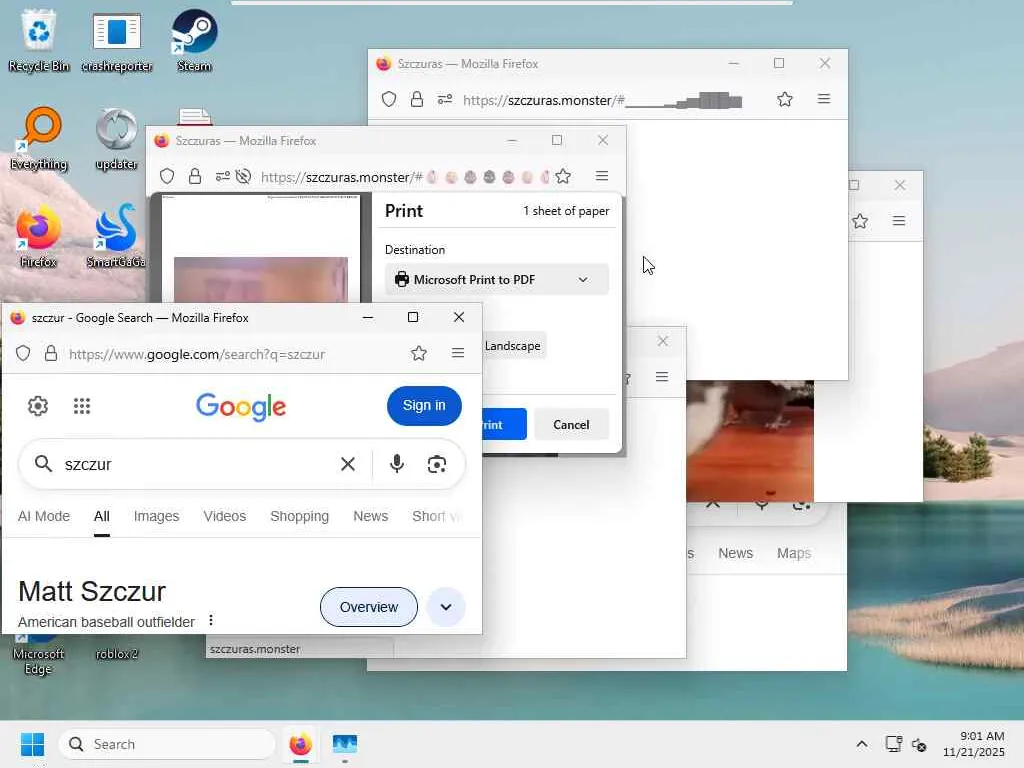Click shield icon in rear Szczuras window
The image size is (1024, 768).
pos(389,99)
